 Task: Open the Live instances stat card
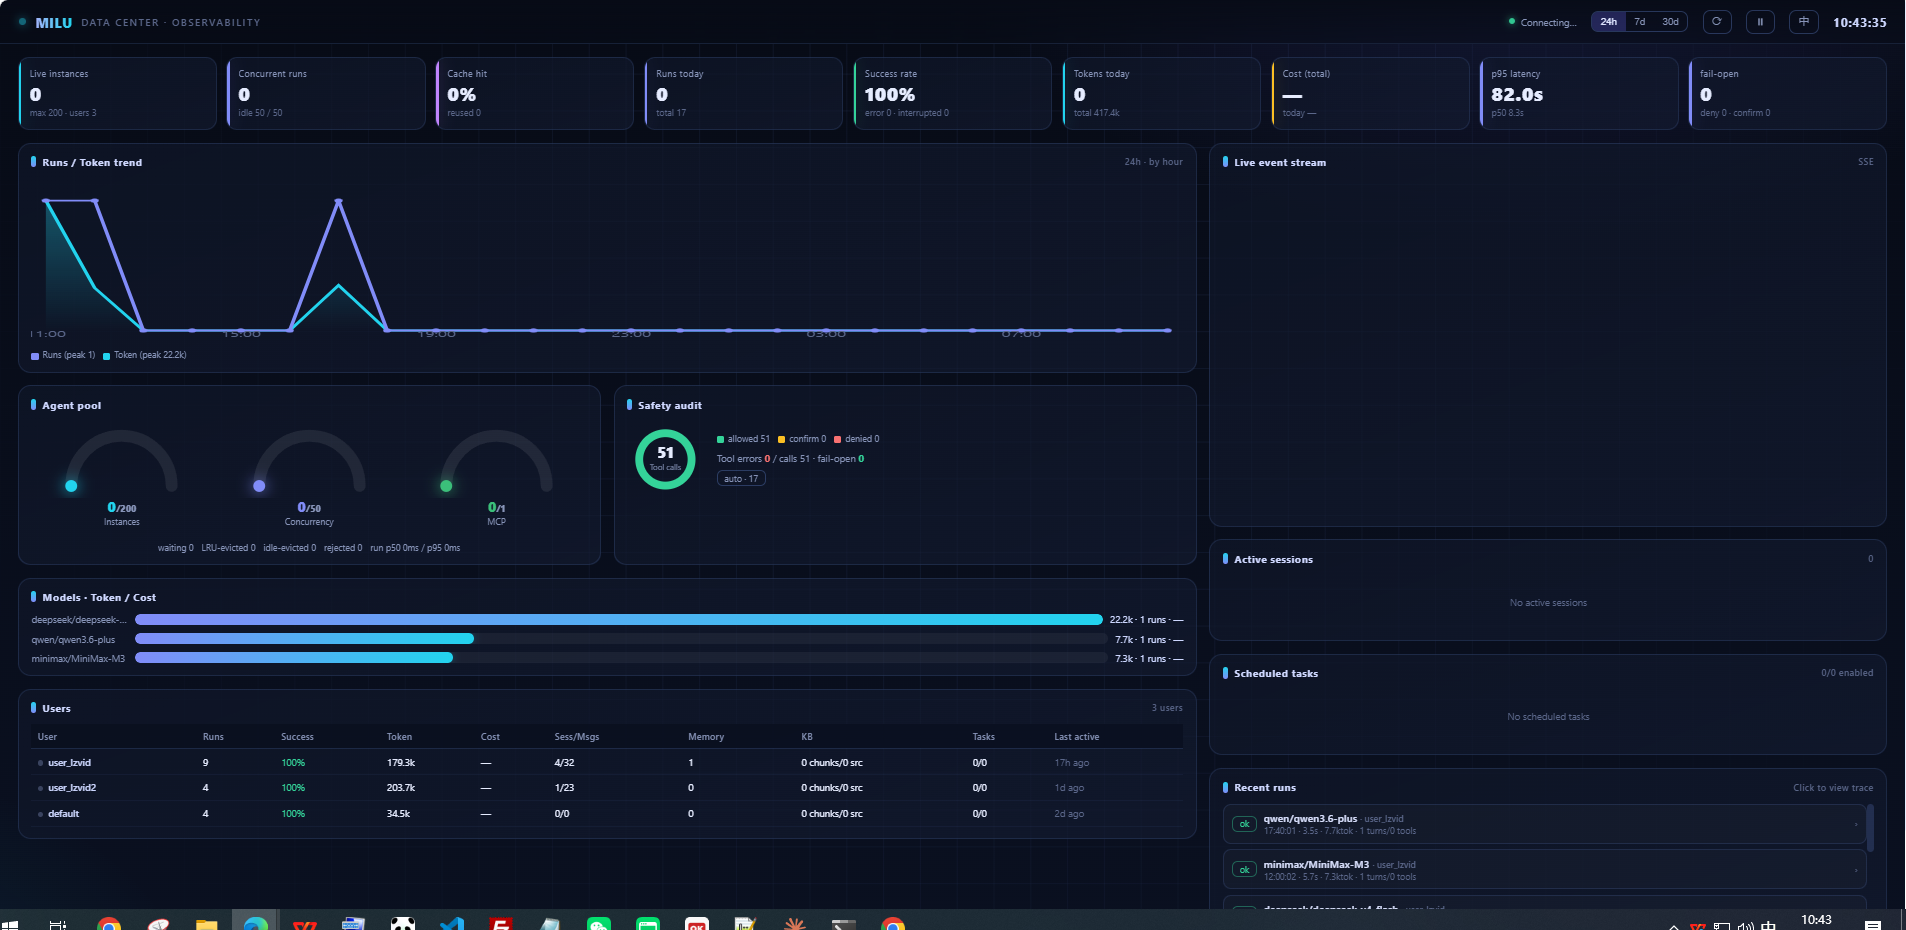click(118, 93)
